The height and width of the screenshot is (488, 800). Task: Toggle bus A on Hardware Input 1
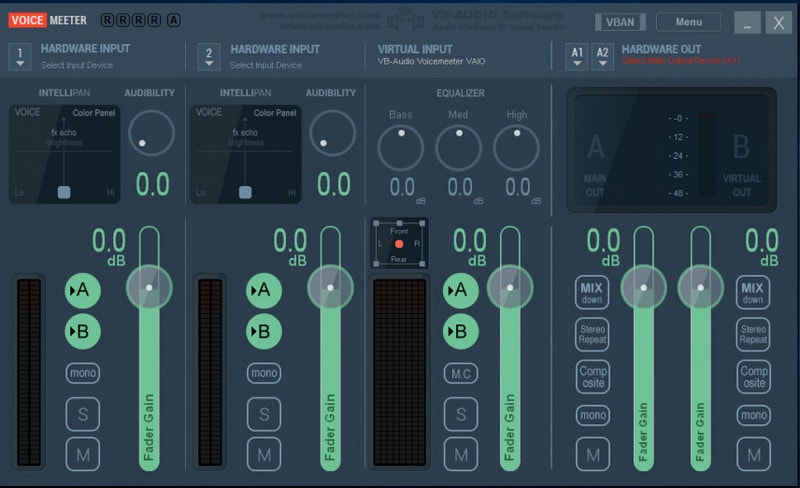pyautogui.click(x=83, y=290)
